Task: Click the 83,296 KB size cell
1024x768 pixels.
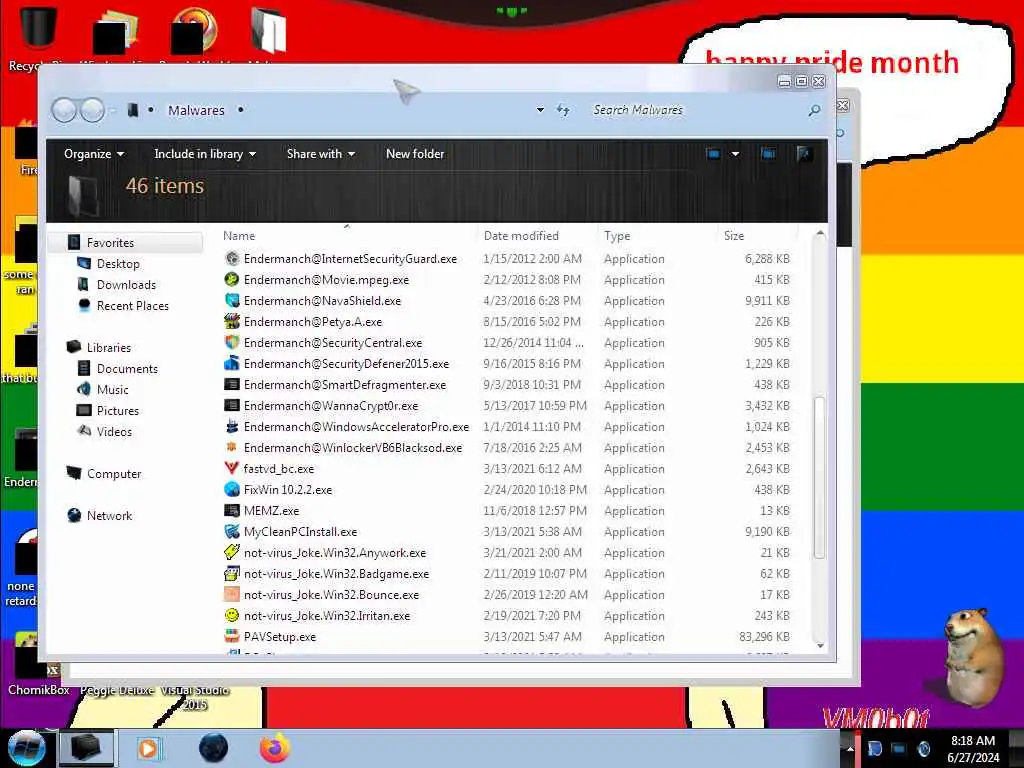Action: 764,637
